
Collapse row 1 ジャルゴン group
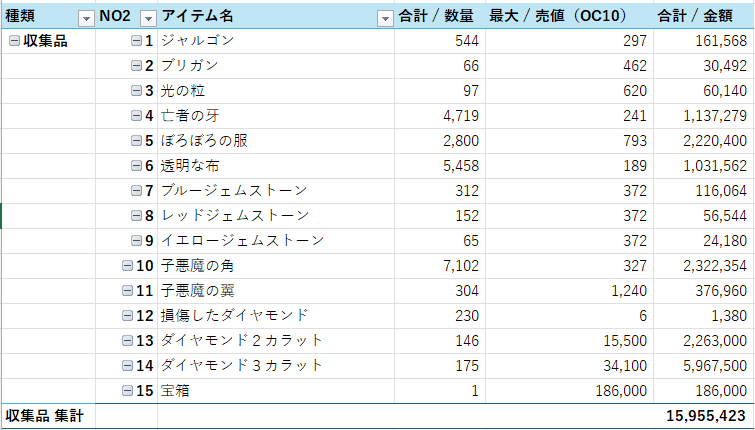click(x=137, y=41)
